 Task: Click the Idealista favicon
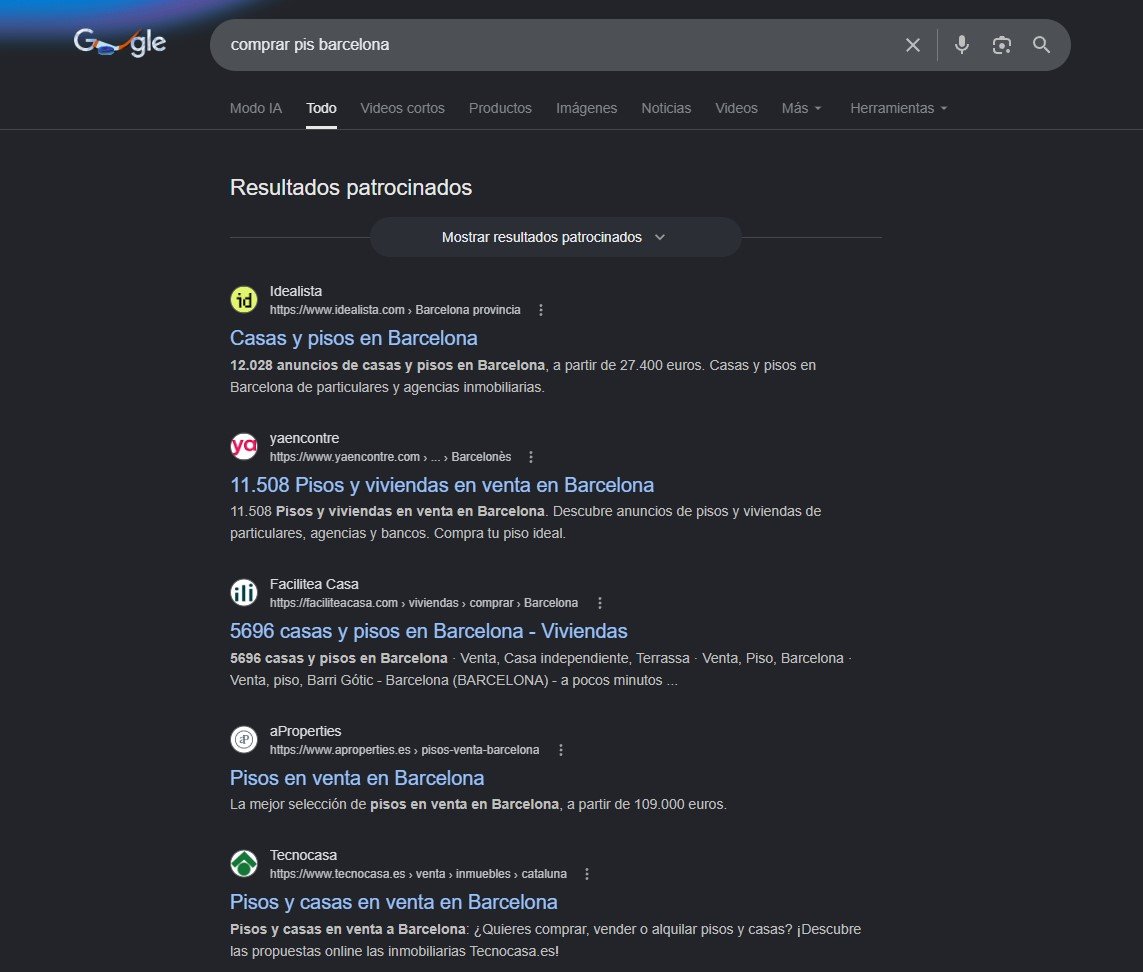click(x=243, y=299)
